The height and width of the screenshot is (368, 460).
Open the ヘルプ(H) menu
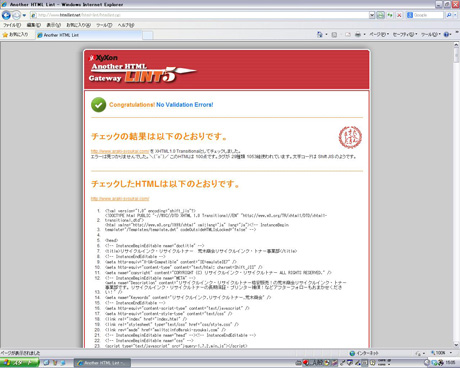(x=126, y=25)
